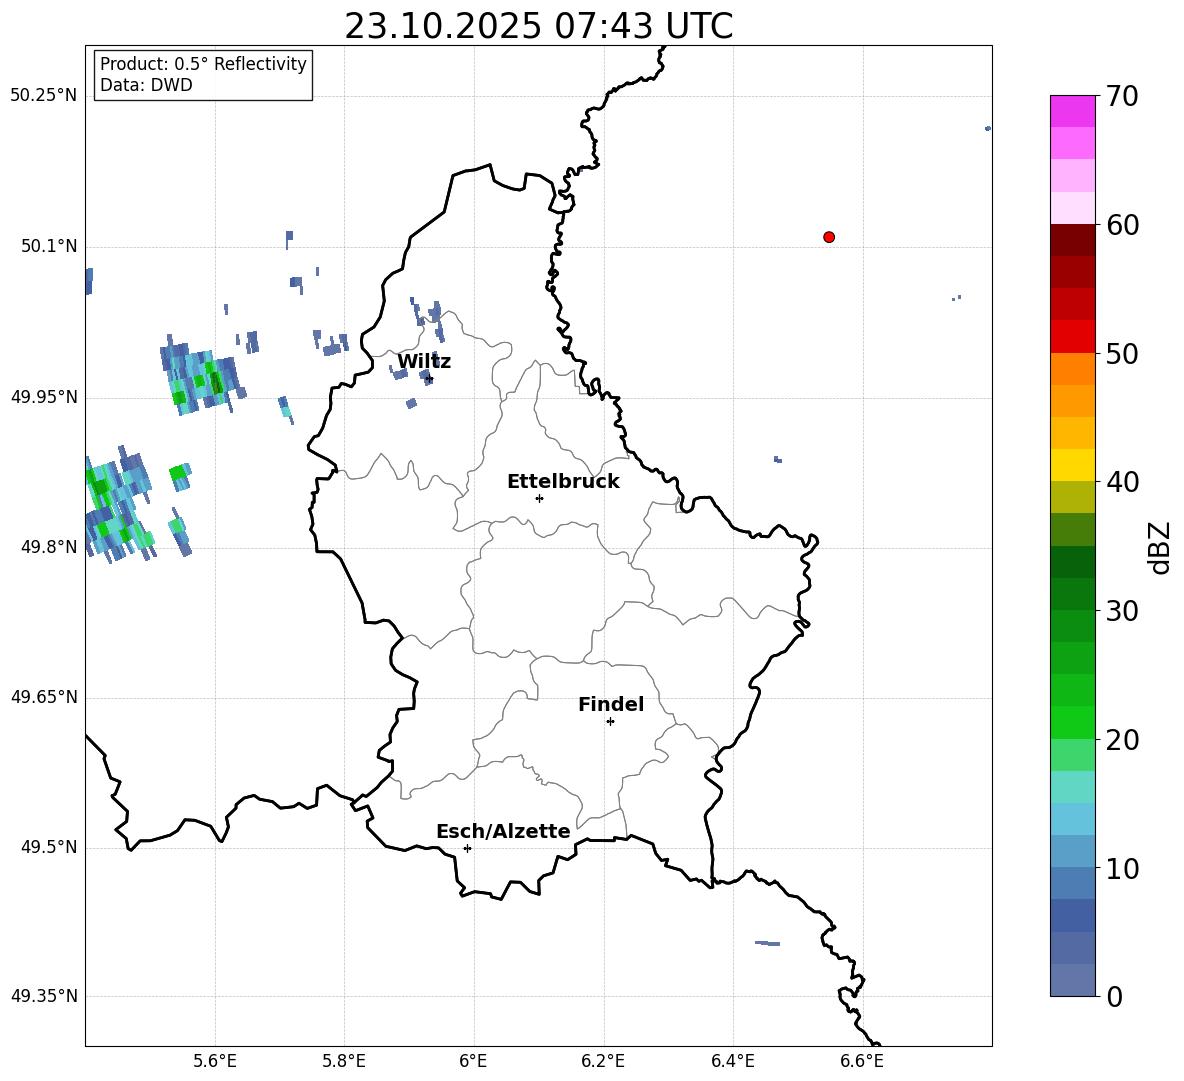Click the 6°E longitude label

(473, 1061)
